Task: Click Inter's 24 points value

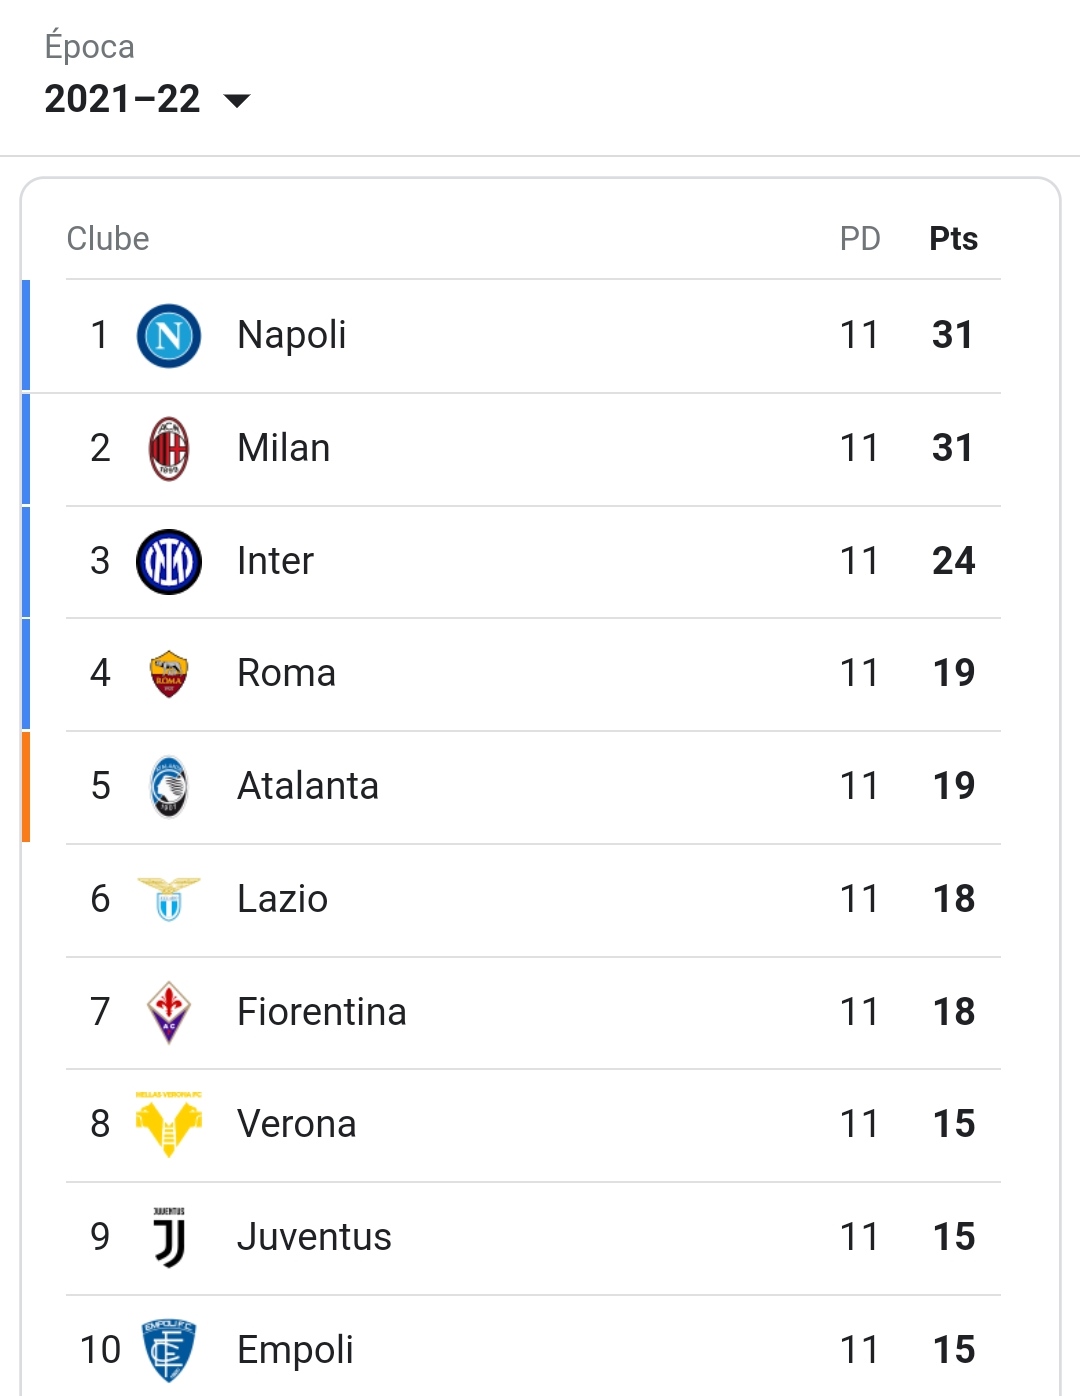Action: tap(953, 561)
